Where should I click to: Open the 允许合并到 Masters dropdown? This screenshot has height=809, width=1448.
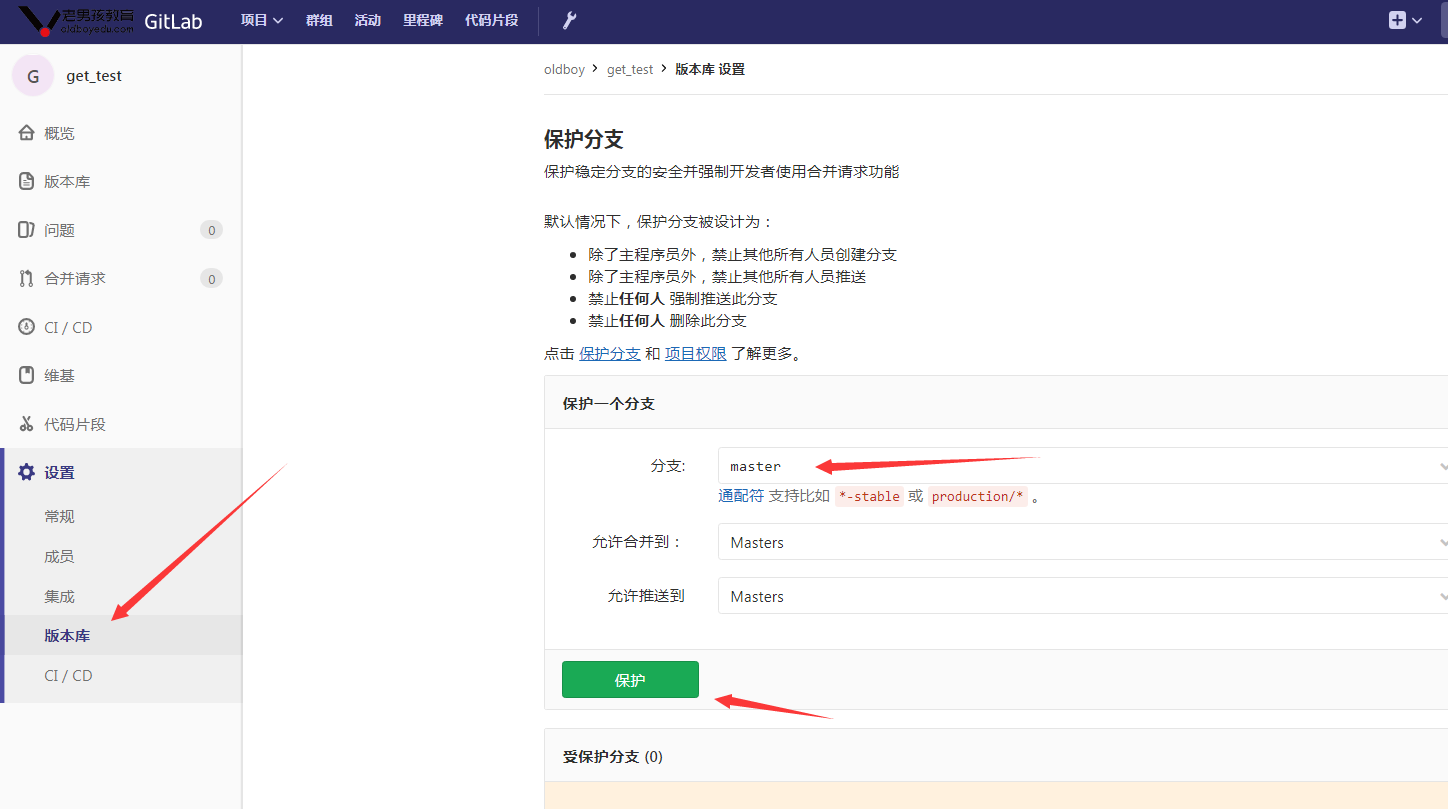(x=1083, y=542)
